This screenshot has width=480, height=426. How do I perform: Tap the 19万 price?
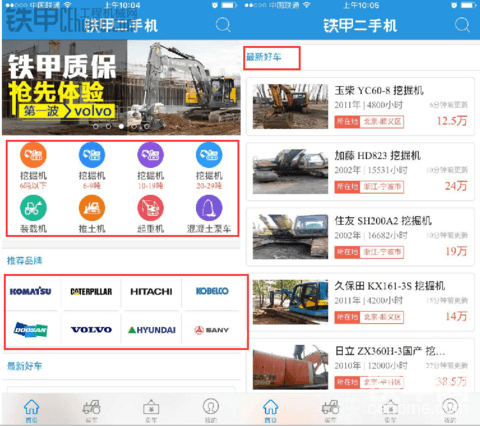pos(456,251)
